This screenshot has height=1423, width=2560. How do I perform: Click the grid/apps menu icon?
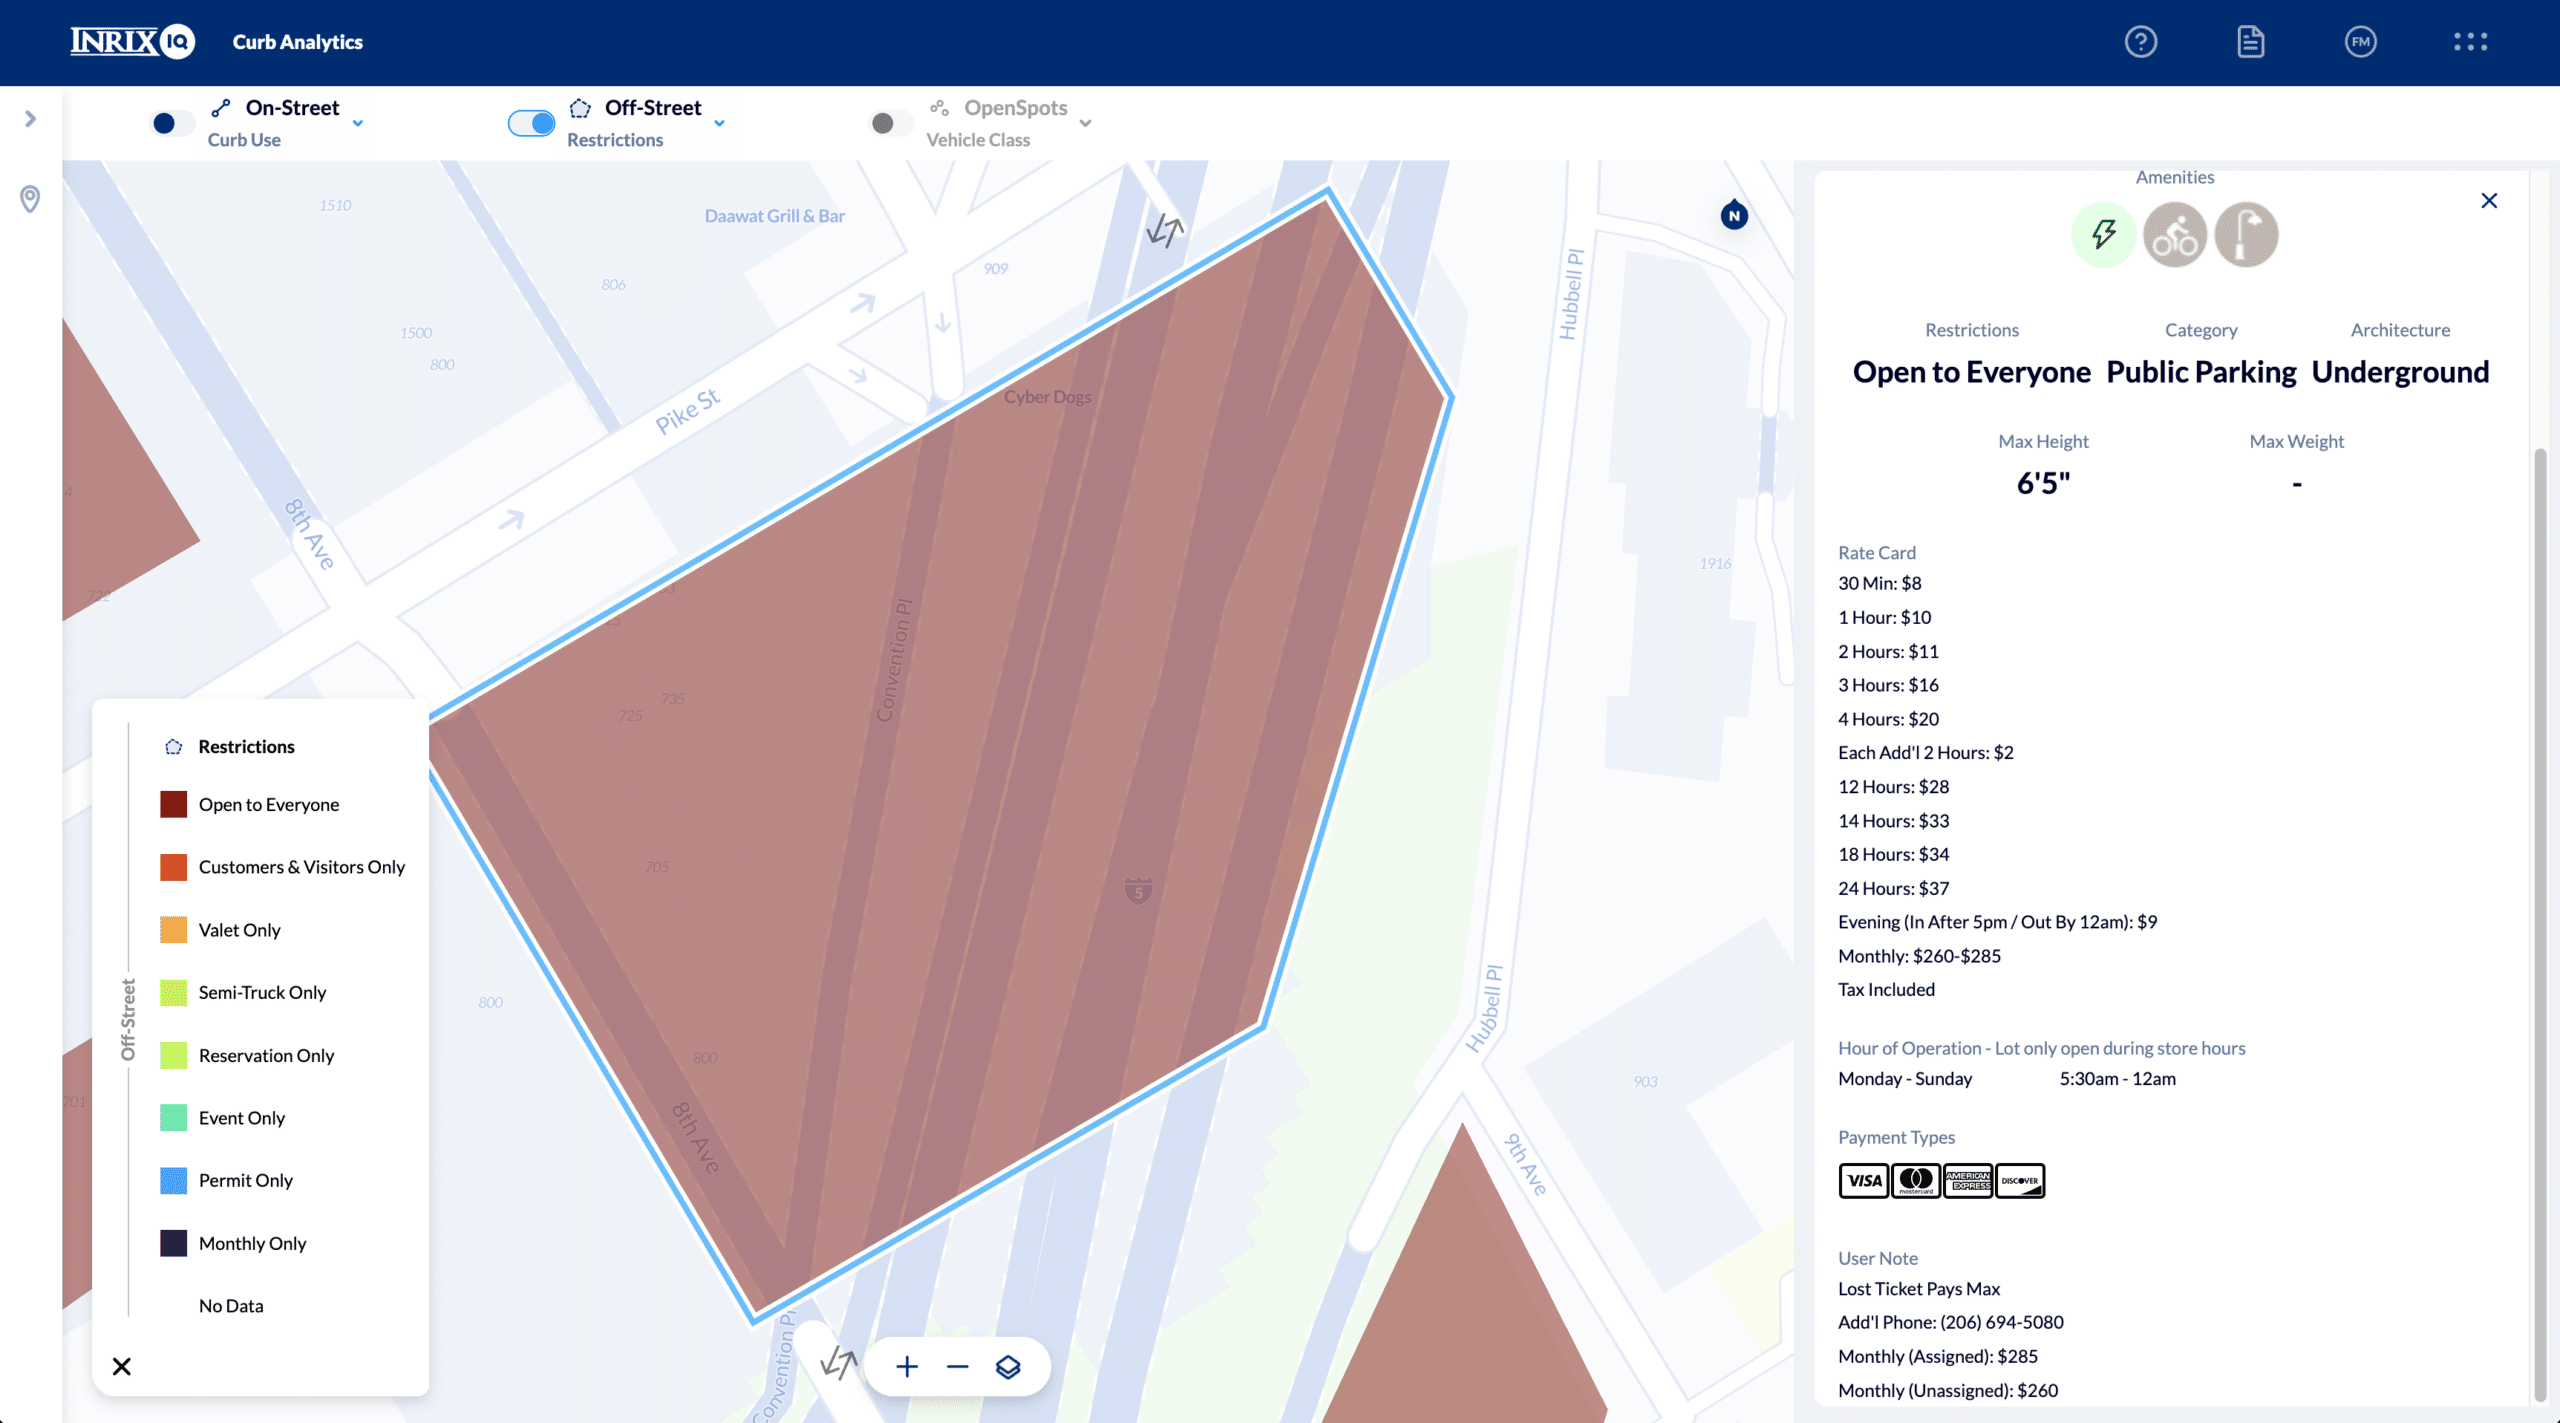pos(2471,42)
